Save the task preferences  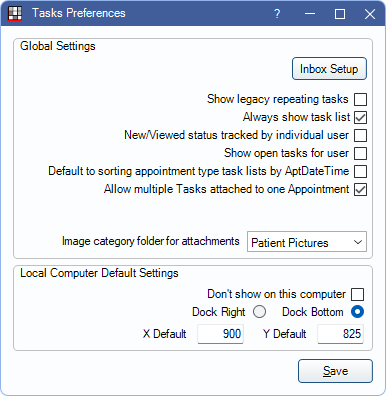[x=335, y=371]
